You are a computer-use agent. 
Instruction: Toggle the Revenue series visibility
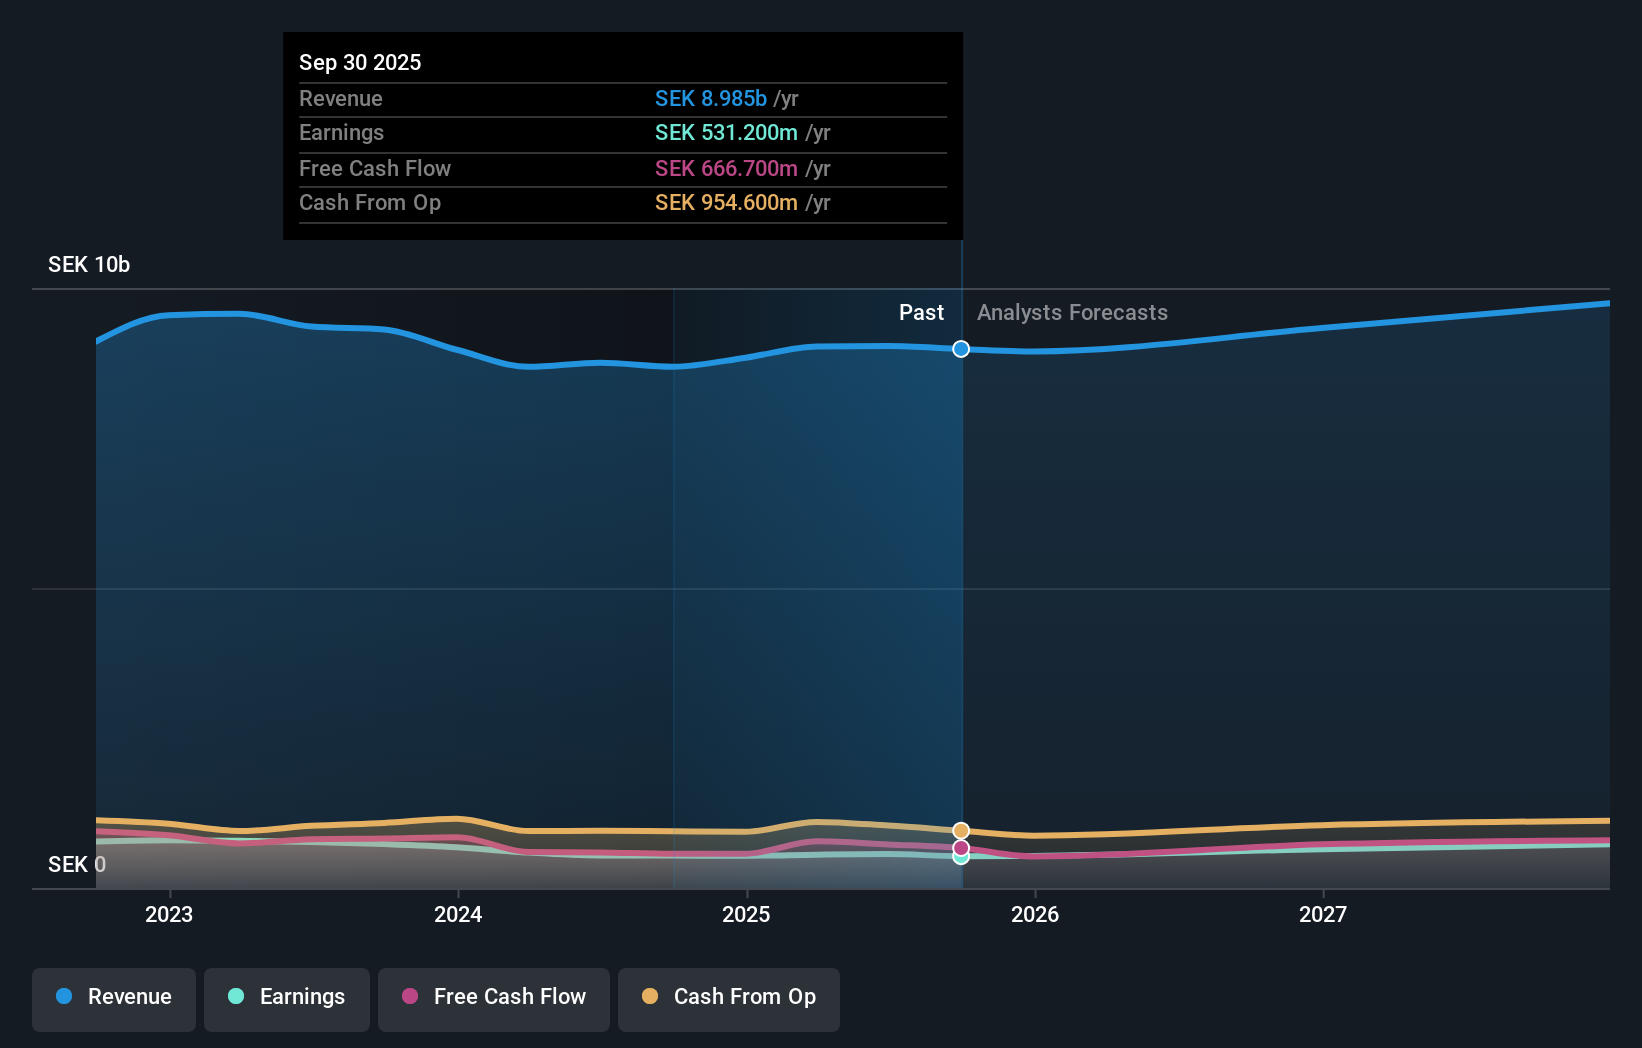click(x=113, y=997)
